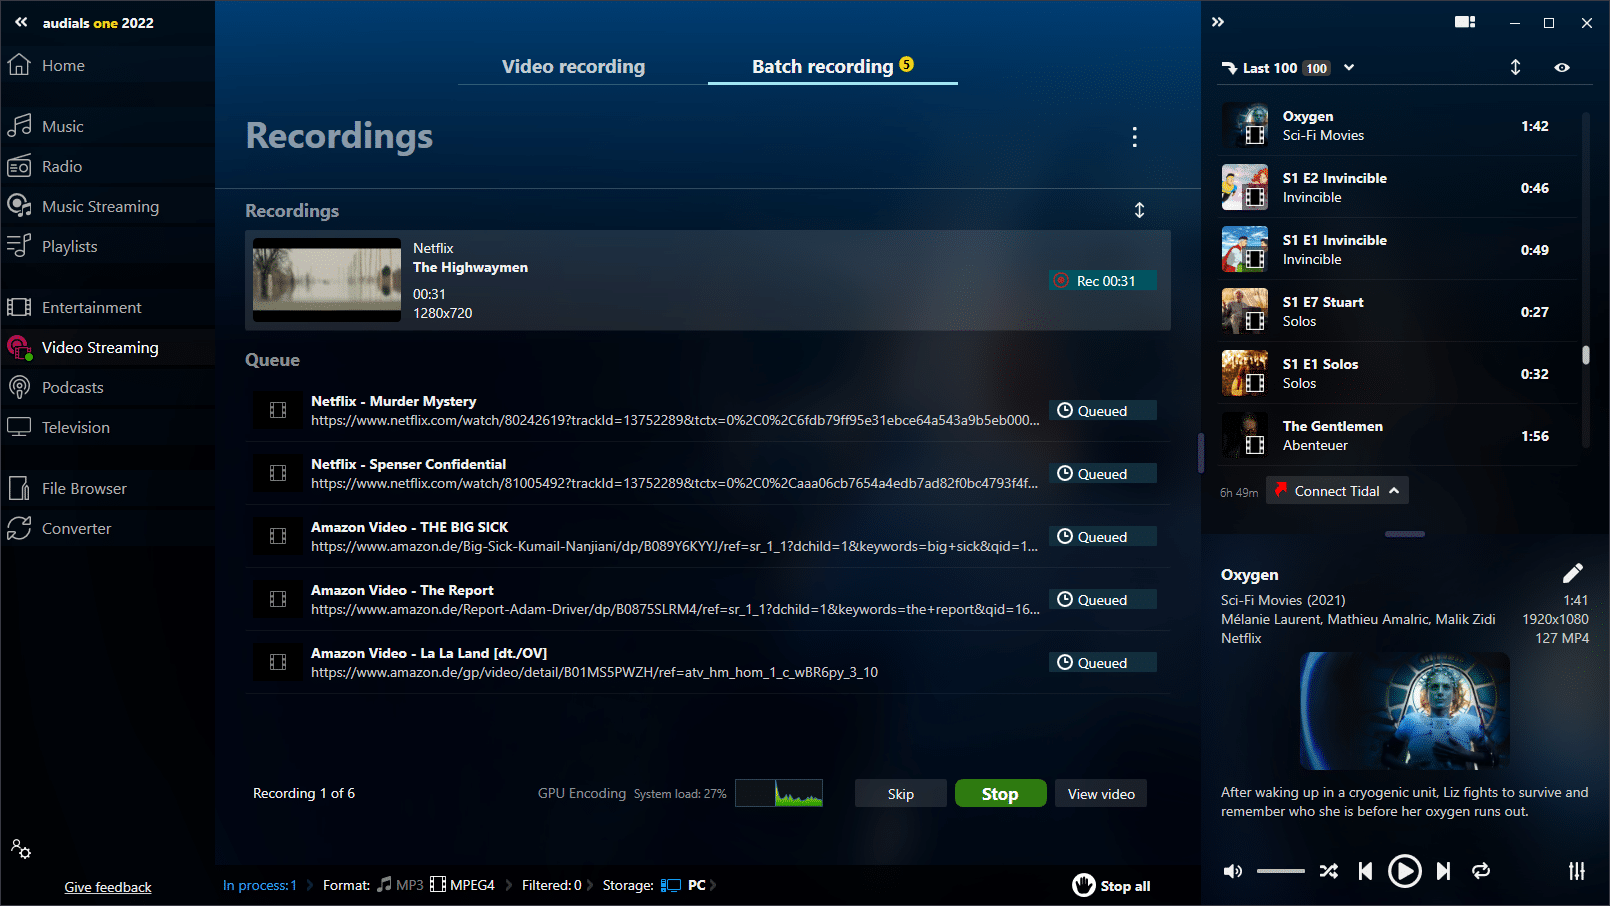Screen dimensions: 1610x906
Task: Play the selected track
Action: [x=1404, y=871]
